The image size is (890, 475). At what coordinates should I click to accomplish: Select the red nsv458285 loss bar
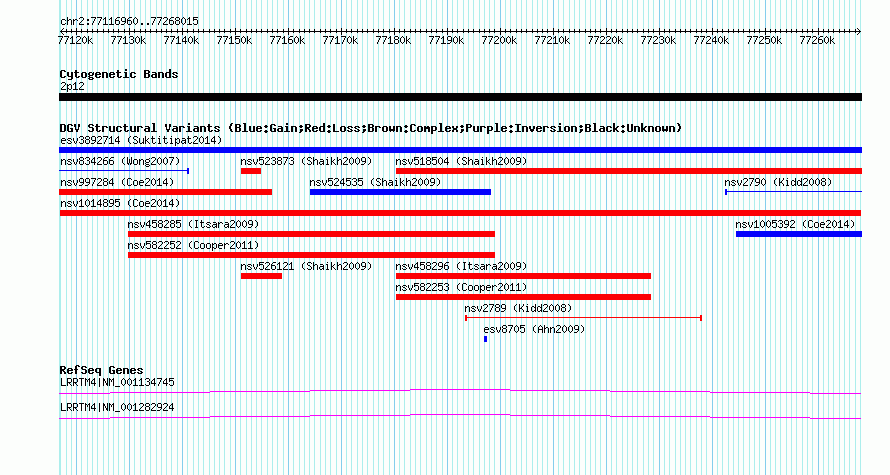[311, 234]
